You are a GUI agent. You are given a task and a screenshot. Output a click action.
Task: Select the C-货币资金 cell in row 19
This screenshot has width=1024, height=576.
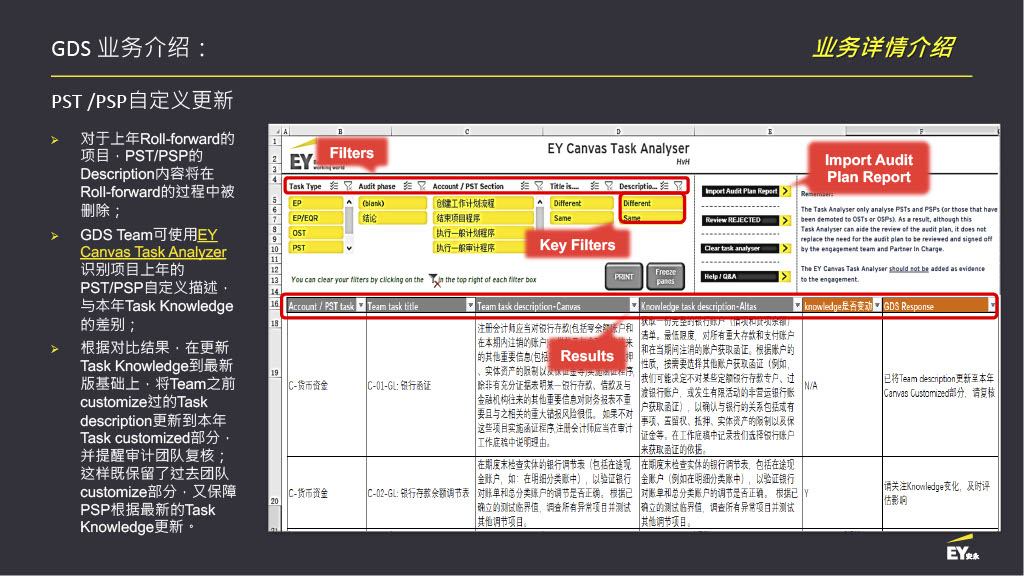(327, 386)
